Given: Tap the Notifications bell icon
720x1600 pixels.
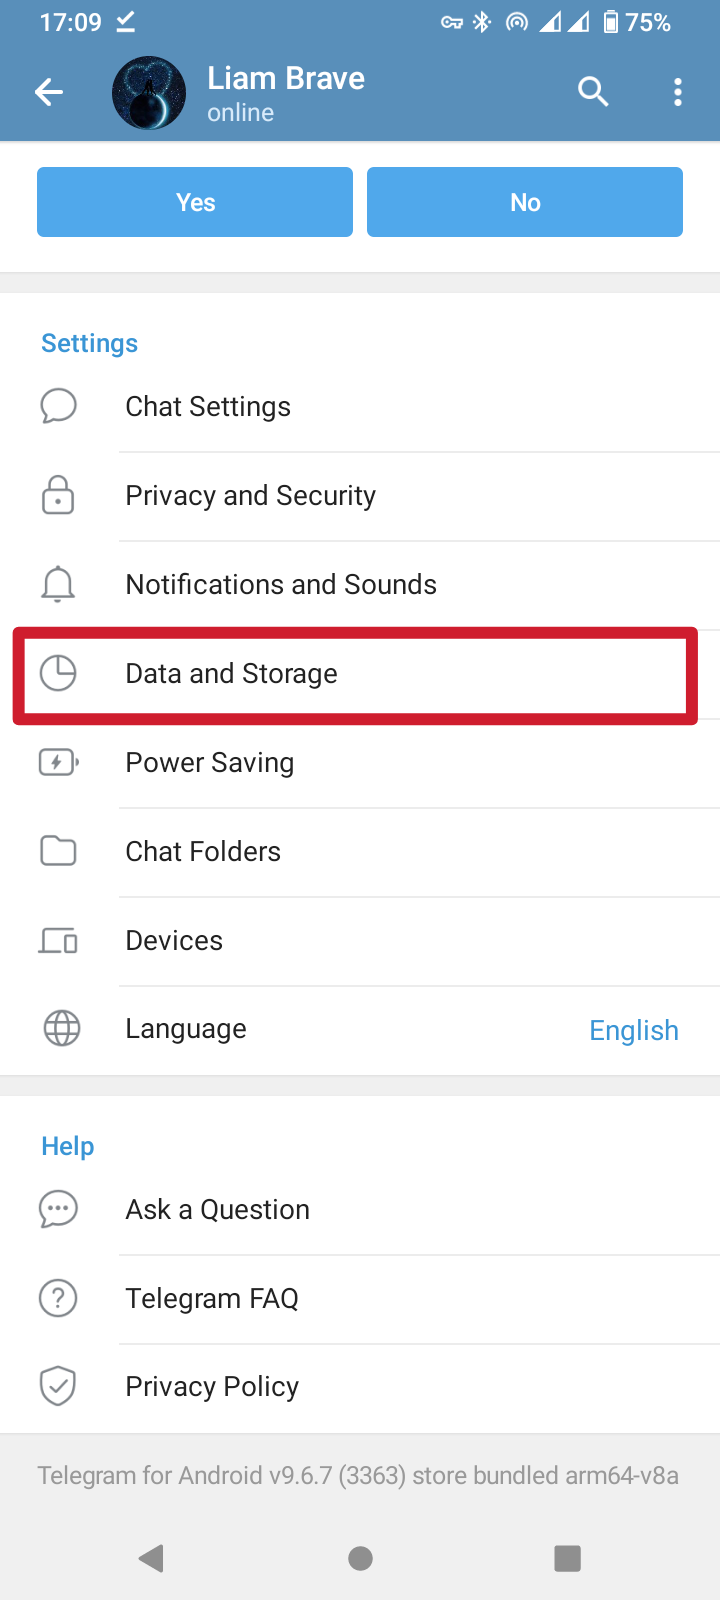Looking at the screenshot, I should click(58, 584).
